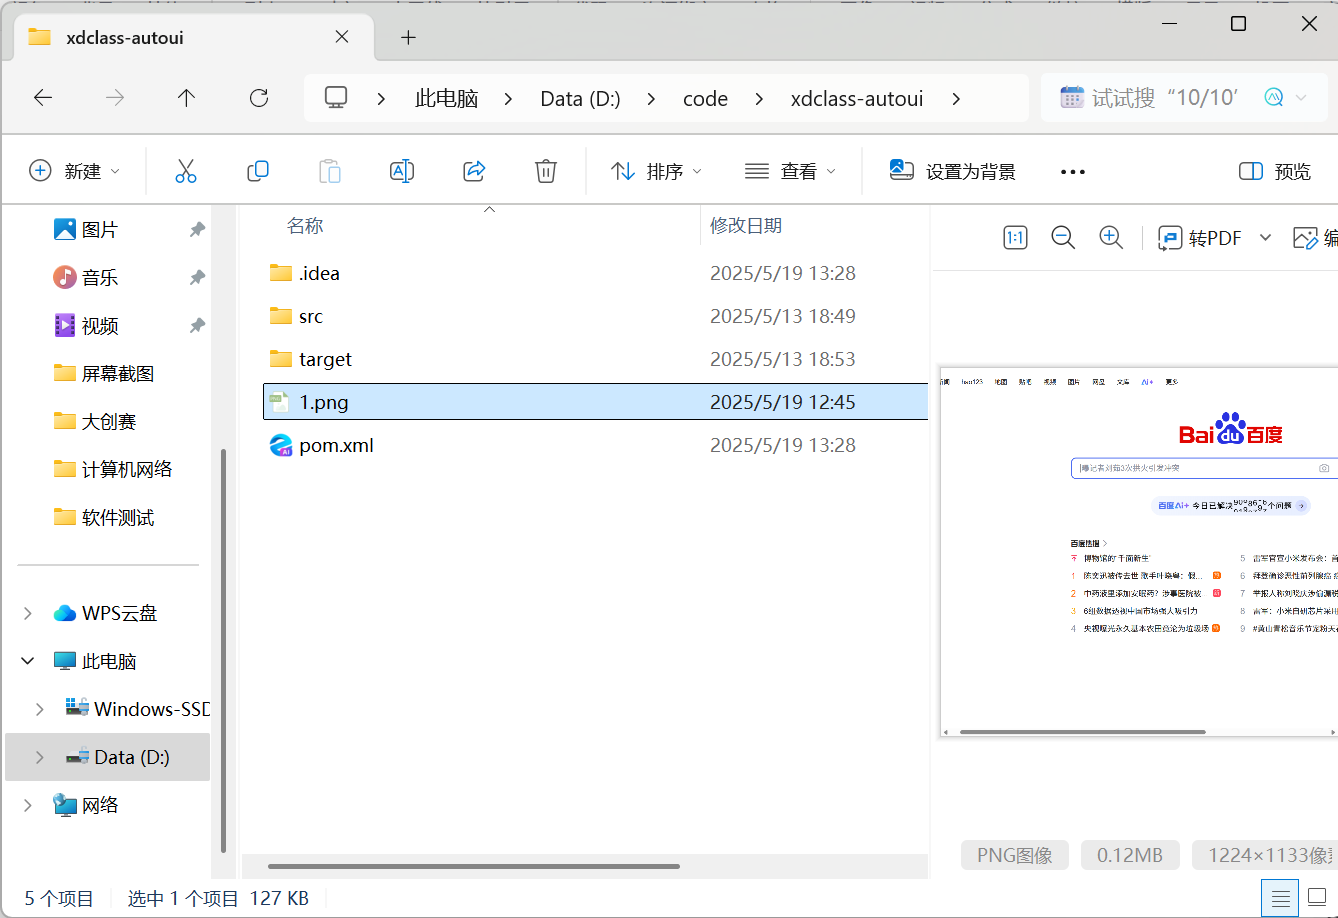Open a new tab with plus button
Image resolution: width=1338 pixels, height=918 pixels.
click(x=408, y=38)
